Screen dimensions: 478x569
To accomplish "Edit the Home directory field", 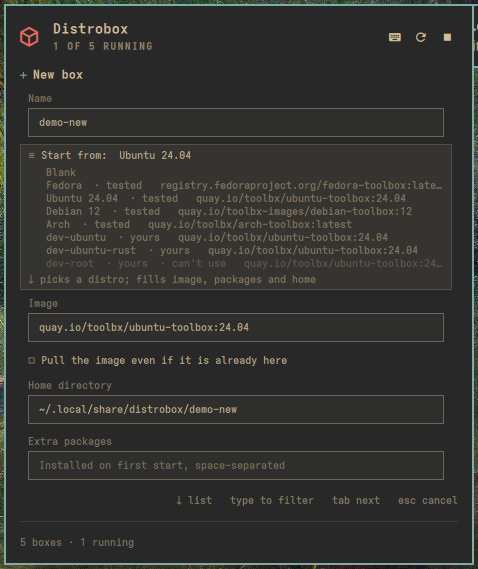I will coord(236,409).
